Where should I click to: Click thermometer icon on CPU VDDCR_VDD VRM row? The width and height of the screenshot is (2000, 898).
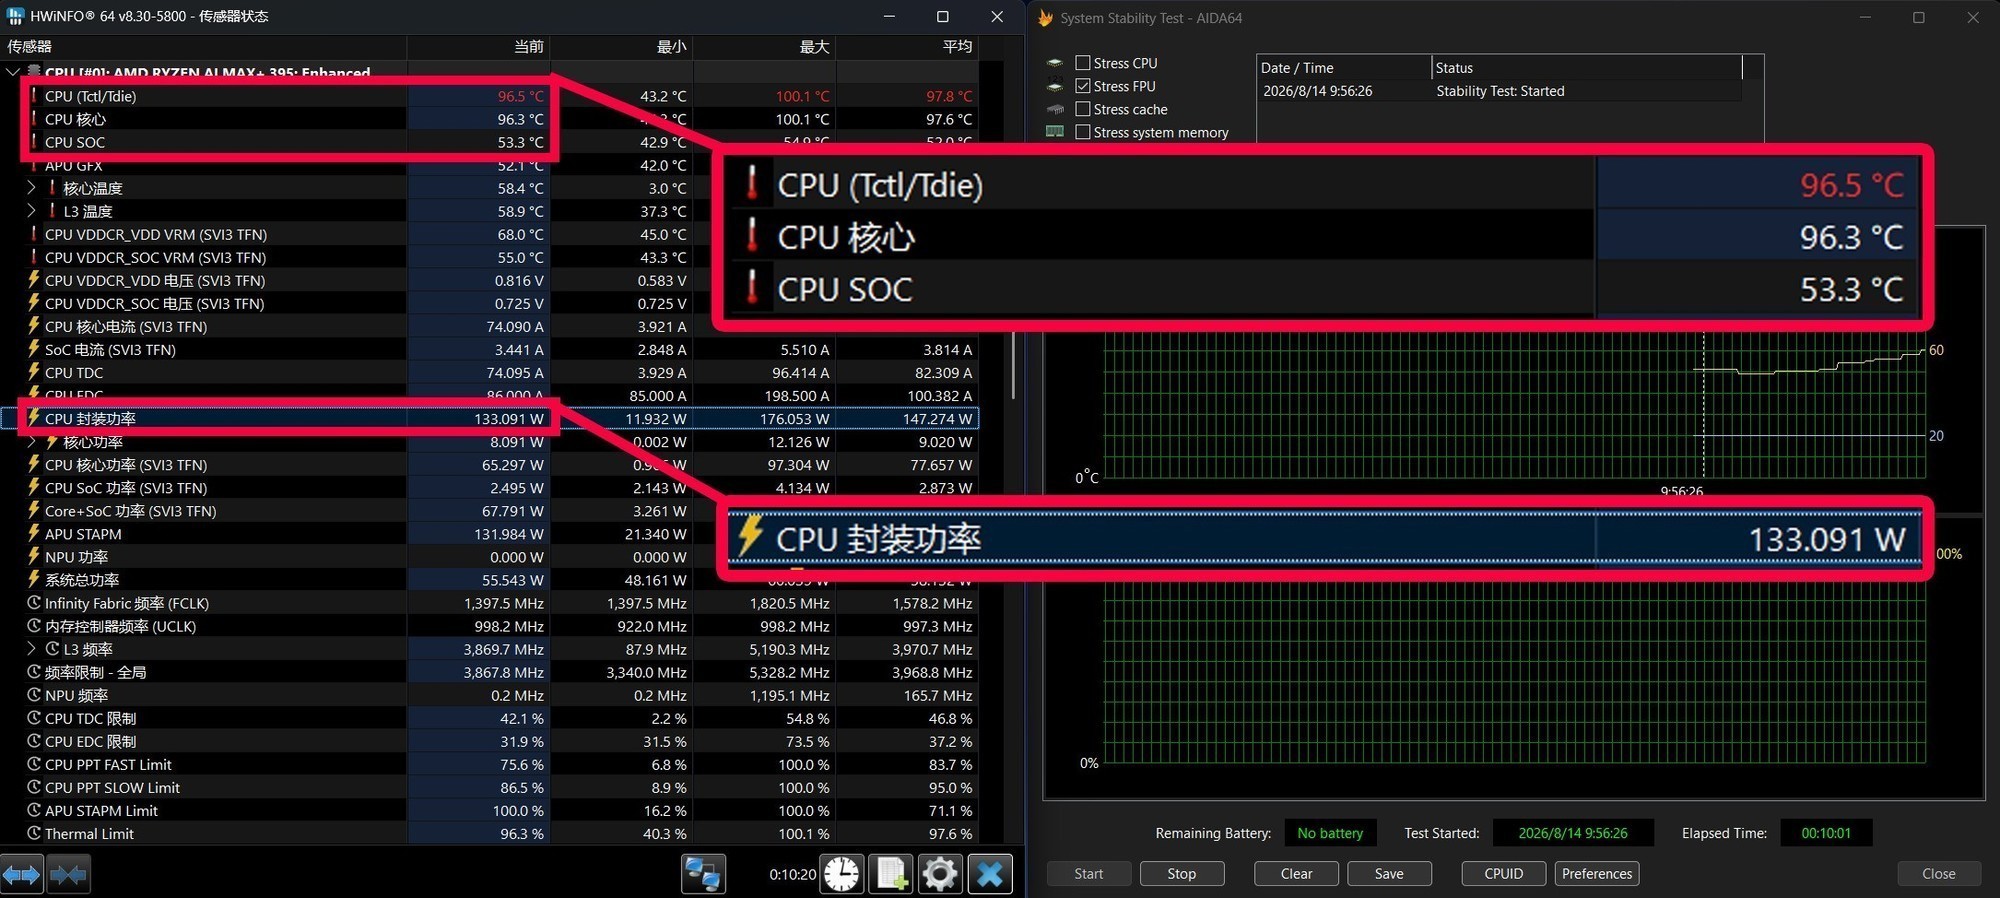34,234
